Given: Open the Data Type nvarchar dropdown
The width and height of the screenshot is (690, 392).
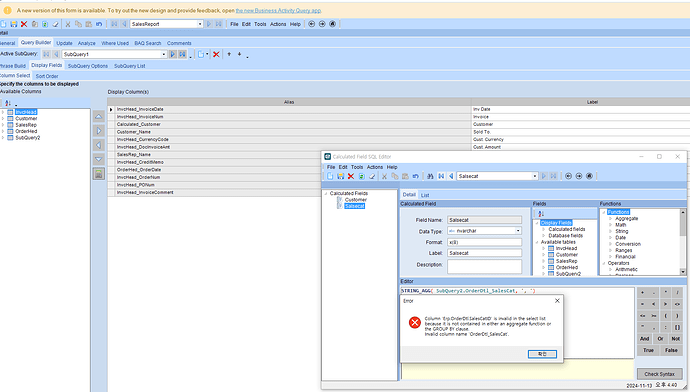Looking at the screenshot, I should pyautogui.click(x=518, y=231).
